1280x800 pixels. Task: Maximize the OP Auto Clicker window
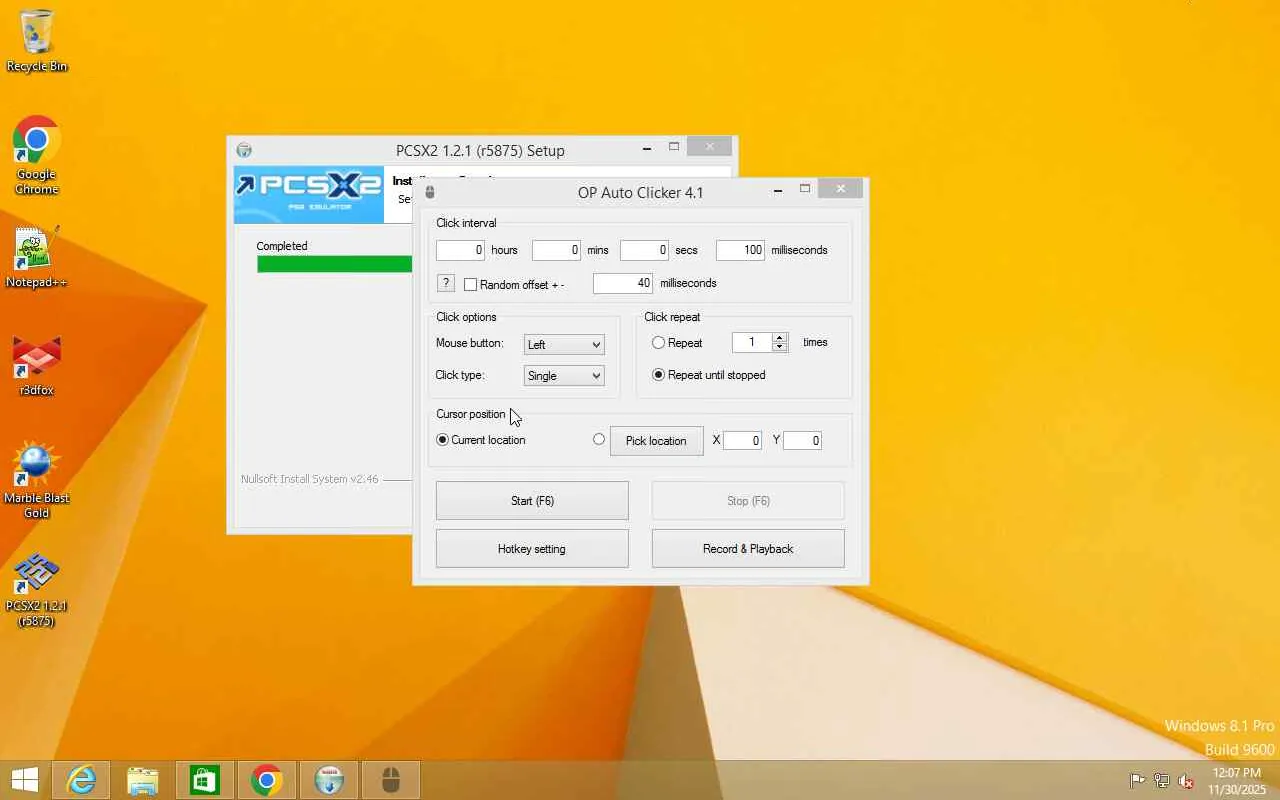805,189
